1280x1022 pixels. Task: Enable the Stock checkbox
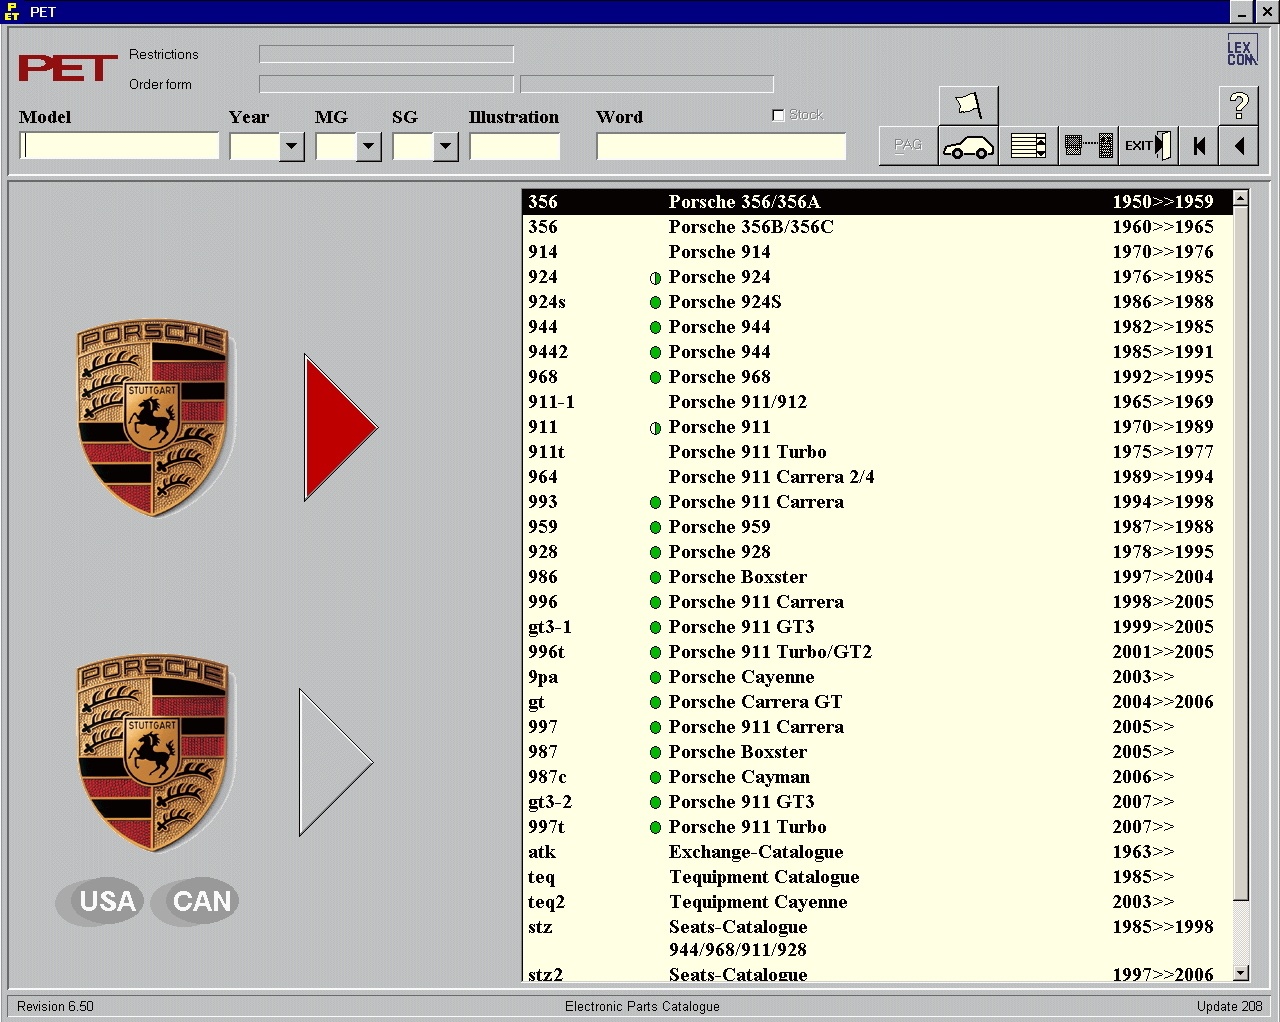point(778,115)
